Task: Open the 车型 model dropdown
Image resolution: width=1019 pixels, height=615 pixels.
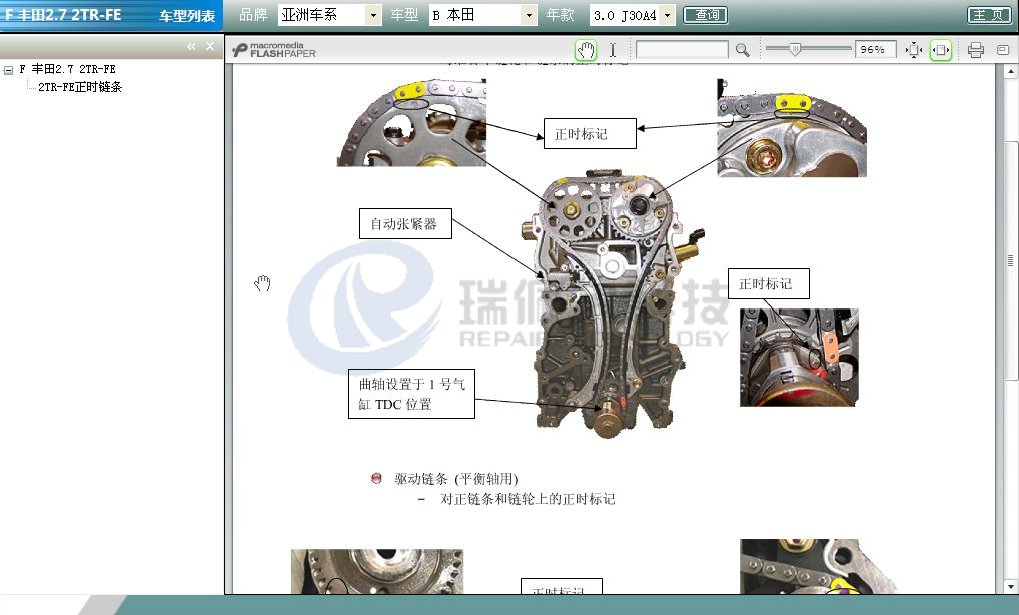Action: coord(529,15)
